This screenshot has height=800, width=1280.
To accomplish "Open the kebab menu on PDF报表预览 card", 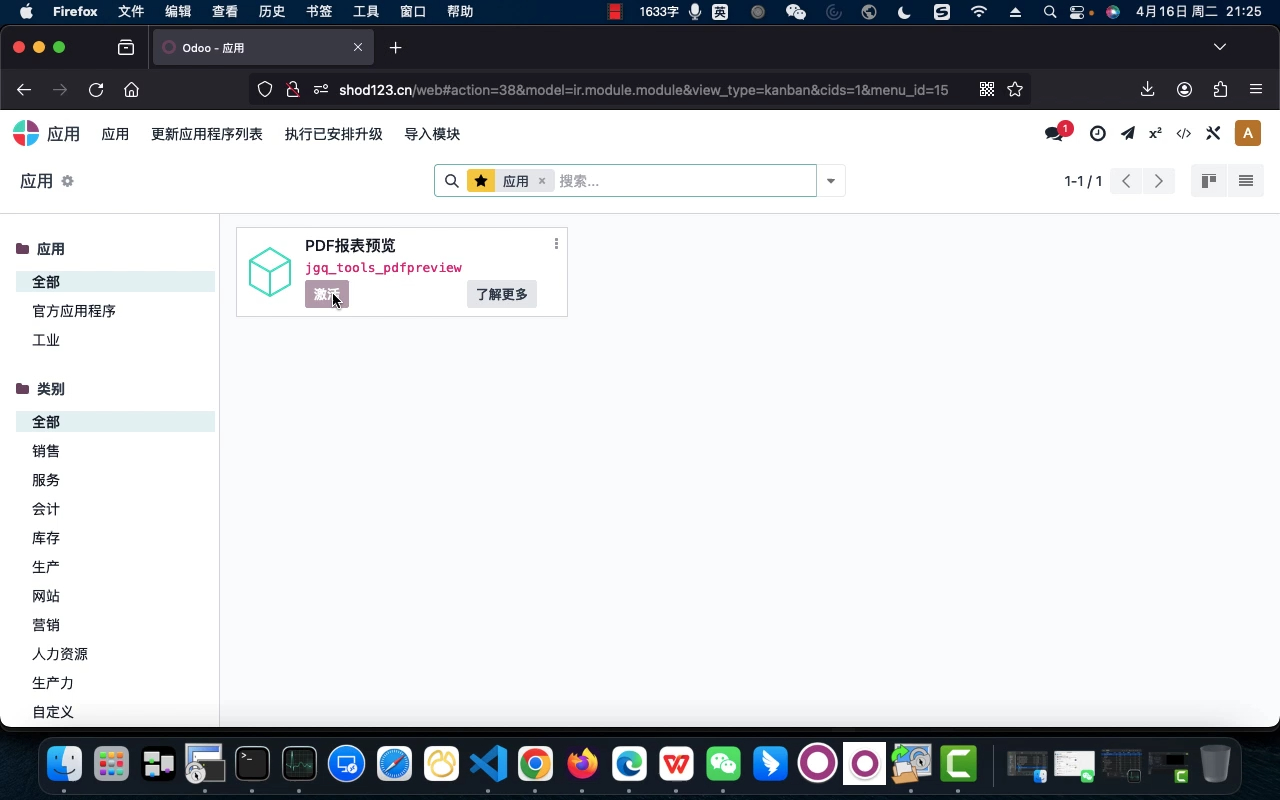I will (556, 243).
